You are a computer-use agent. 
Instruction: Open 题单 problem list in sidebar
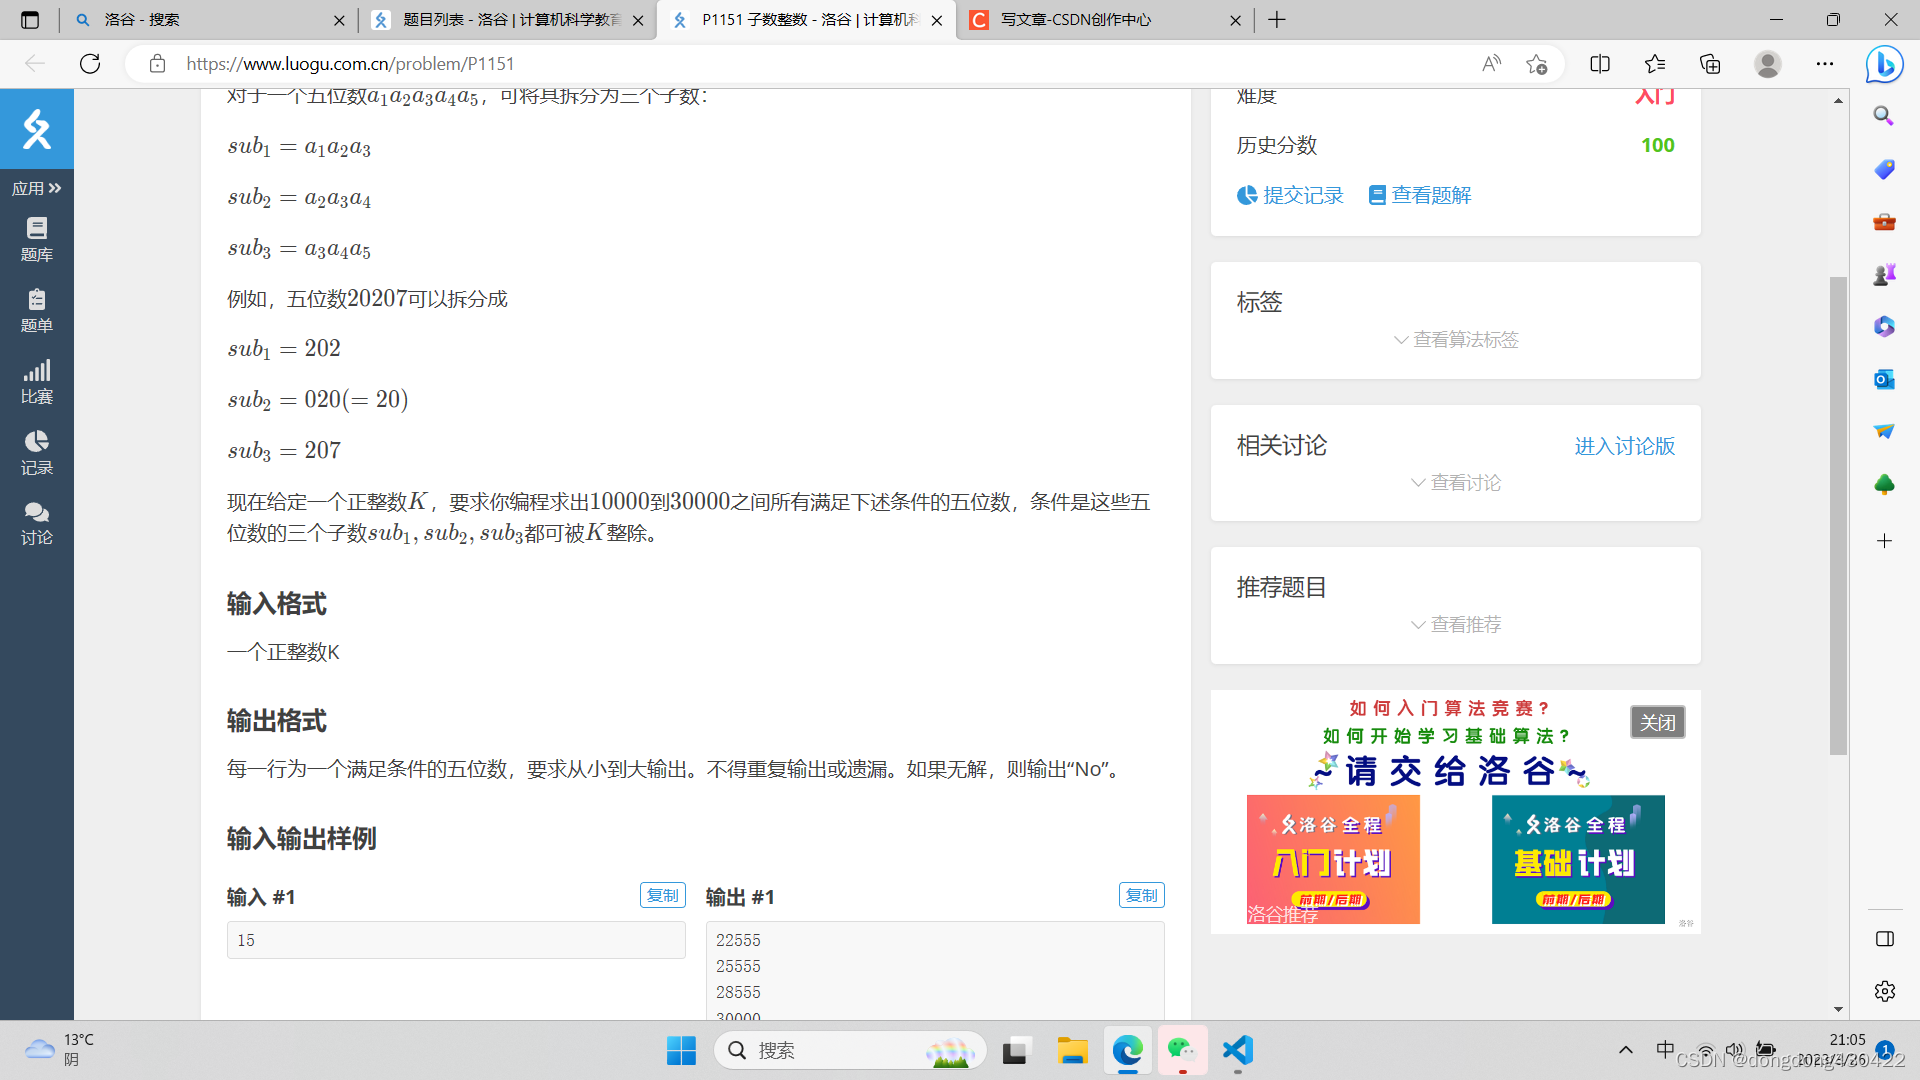click(37, 311)
